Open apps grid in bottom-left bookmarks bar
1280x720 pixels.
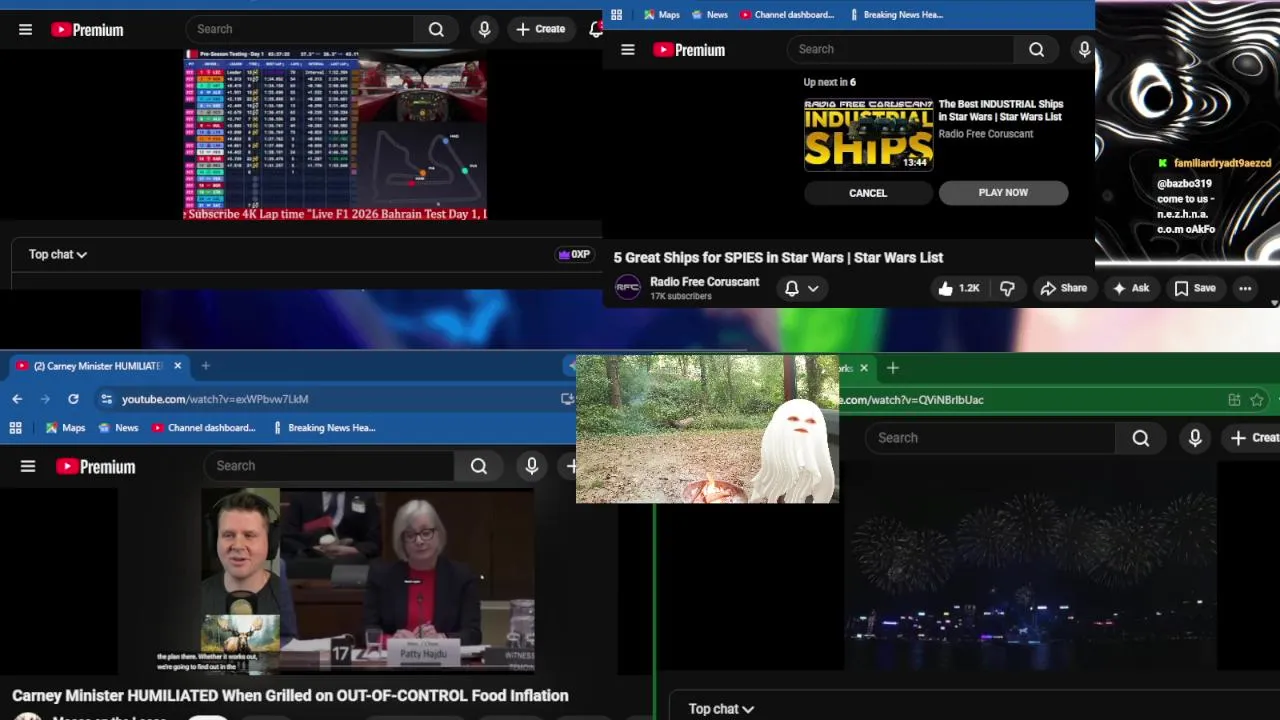pyautogui.click(x=15, y=428)
